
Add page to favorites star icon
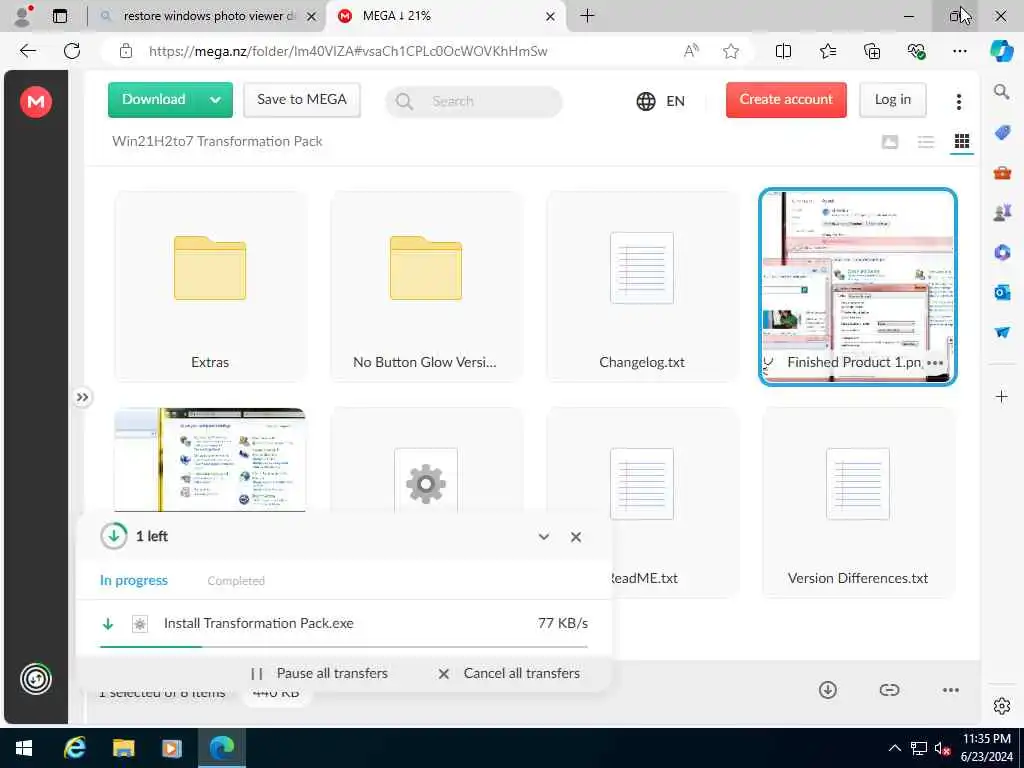point(731,51)
